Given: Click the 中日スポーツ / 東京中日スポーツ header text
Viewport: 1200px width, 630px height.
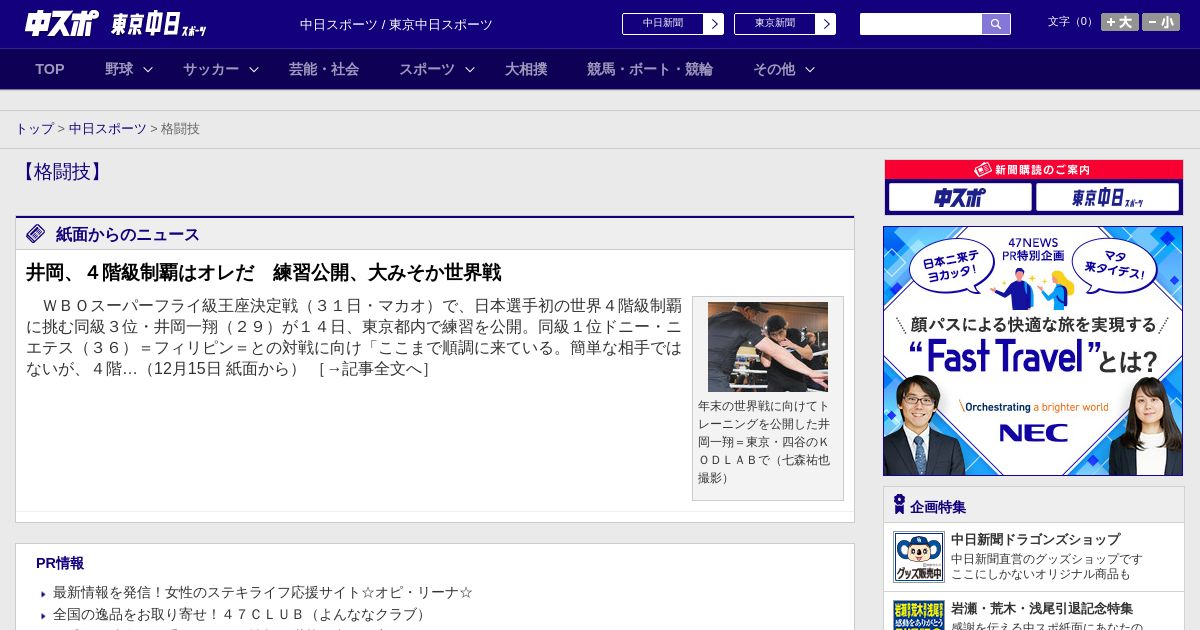Looking at the screenshot, I should 396,24.
